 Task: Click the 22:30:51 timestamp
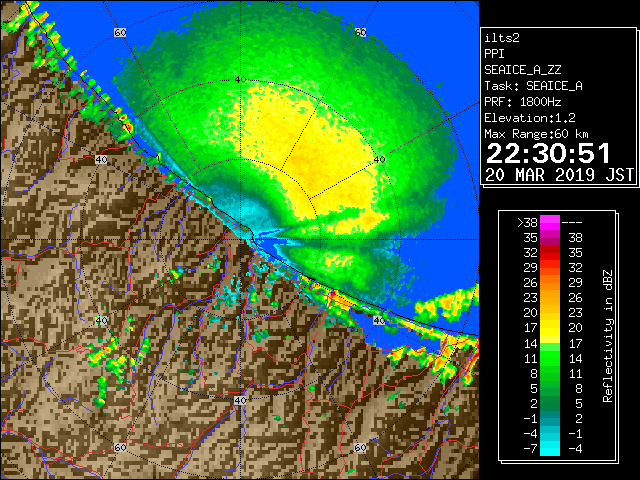tap(548, 153)
